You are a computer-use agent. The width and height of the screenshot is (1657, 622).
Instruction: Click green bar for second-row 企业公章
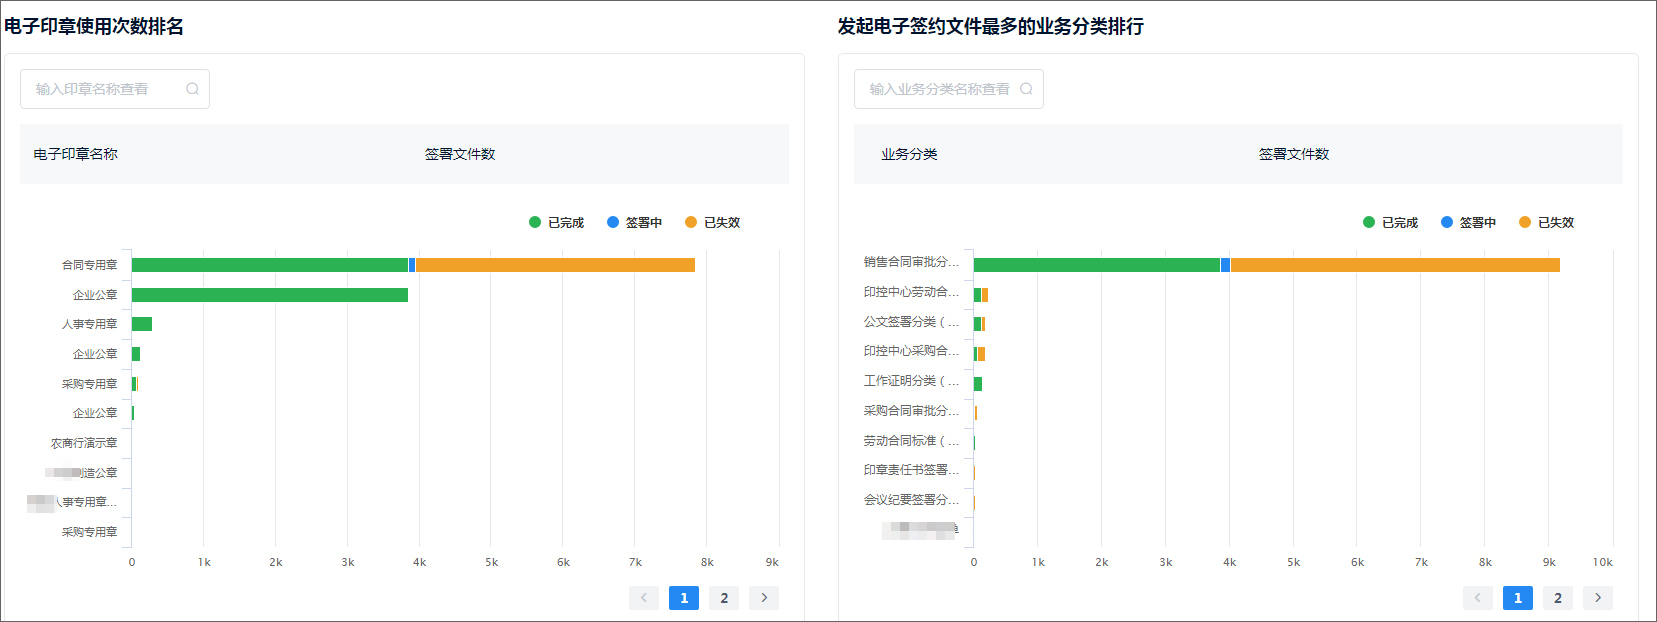click(x=270, y=295)
